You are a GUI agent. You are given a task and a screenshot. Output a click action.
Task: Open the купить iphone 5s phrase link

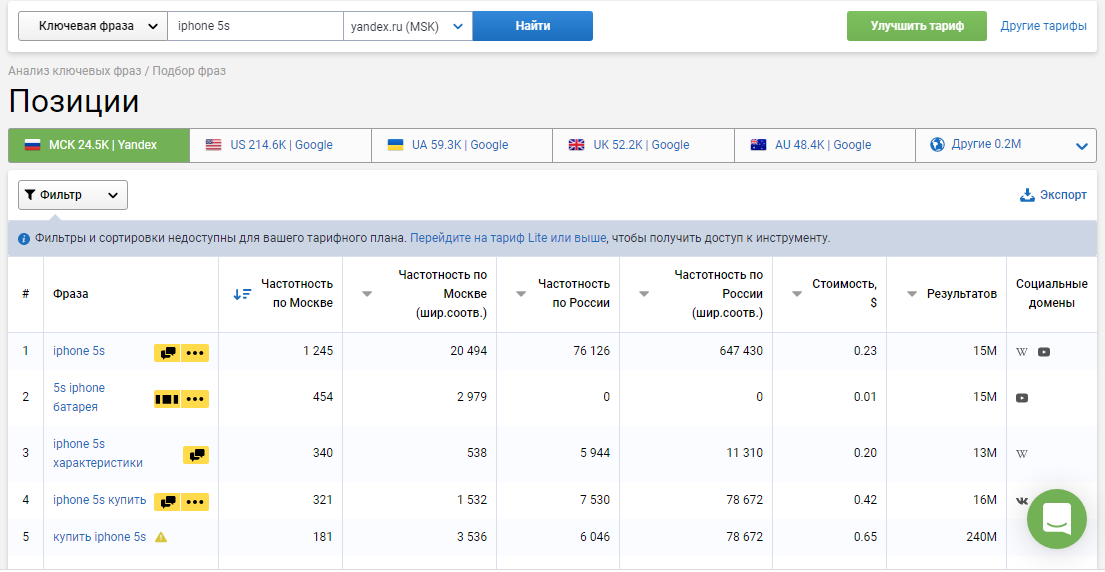coord(99,537)
